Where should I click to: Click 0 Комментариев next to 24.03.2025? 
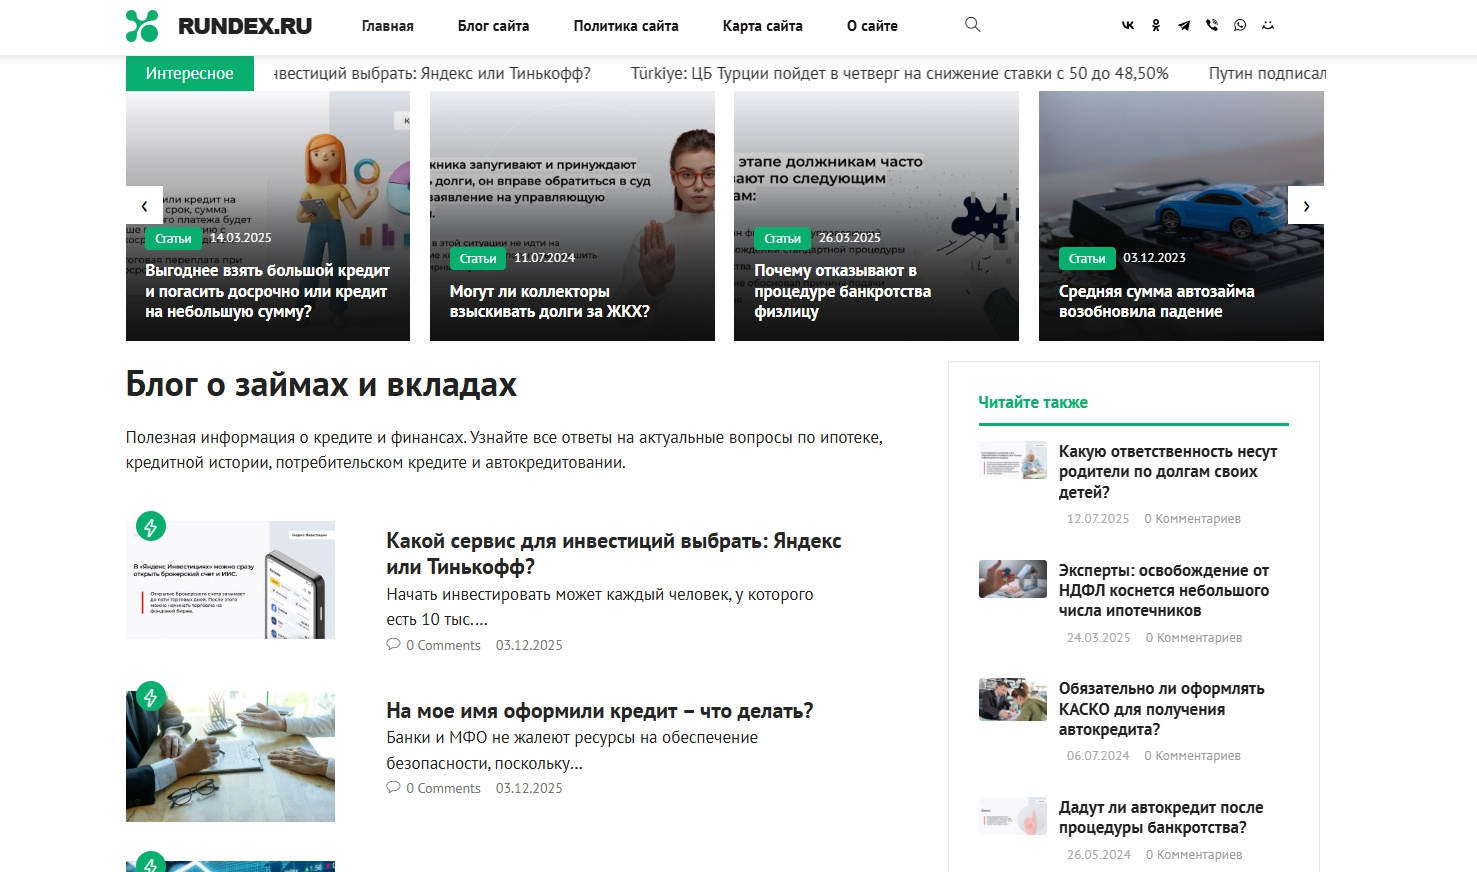(x=1194, y=638)
